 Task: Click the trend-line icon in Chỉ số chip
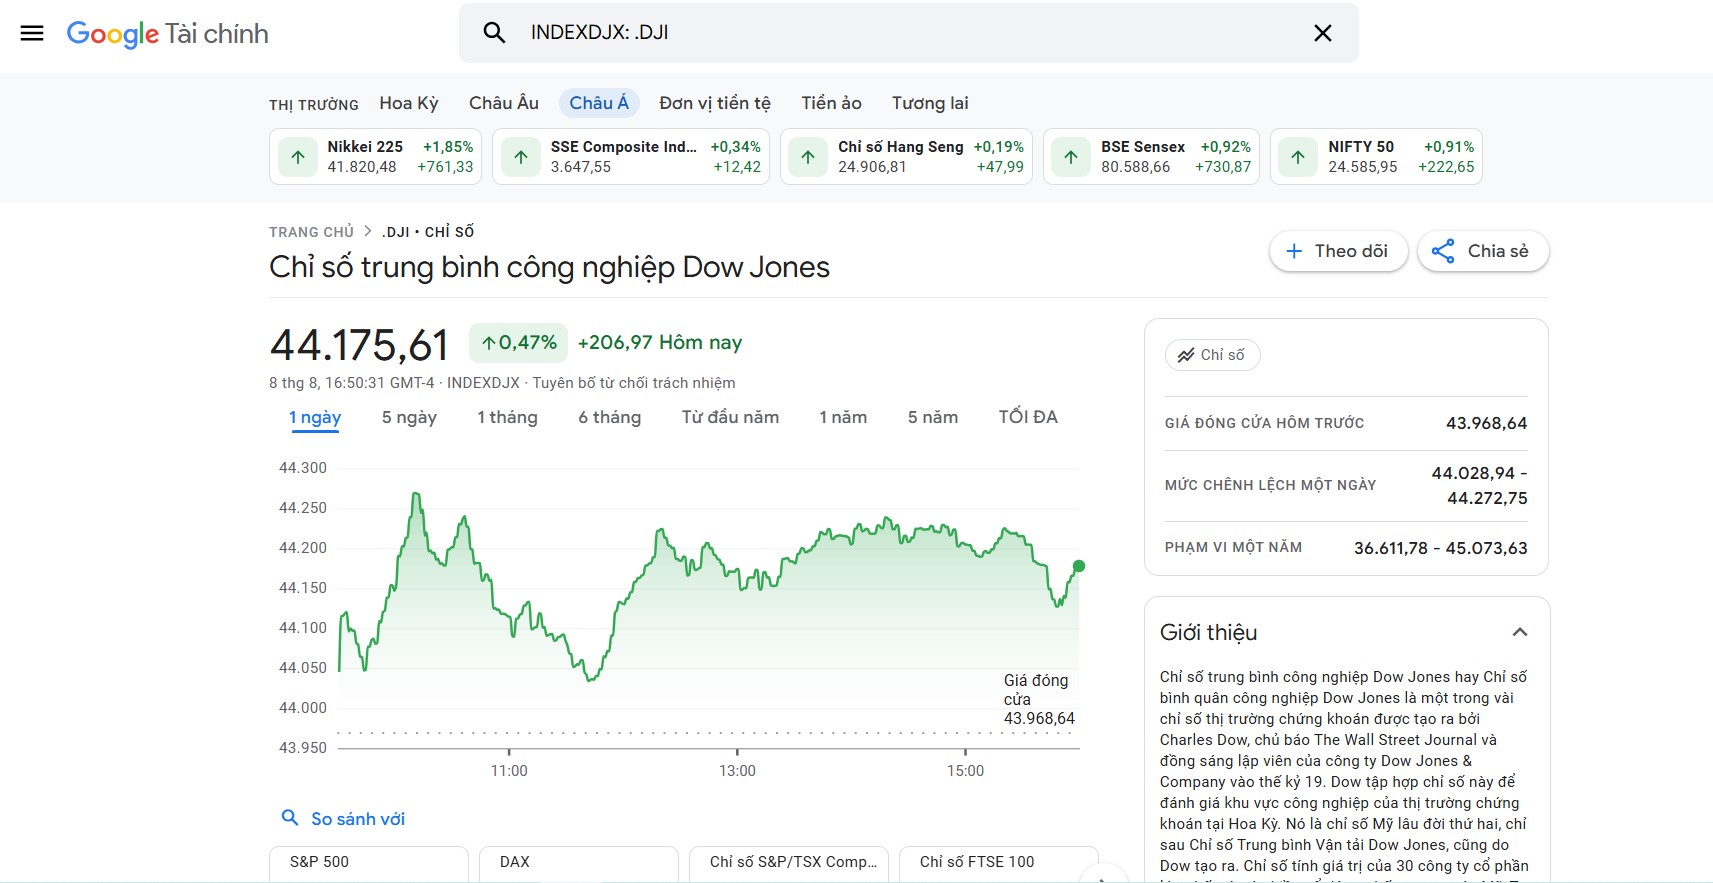point(1186,355)
